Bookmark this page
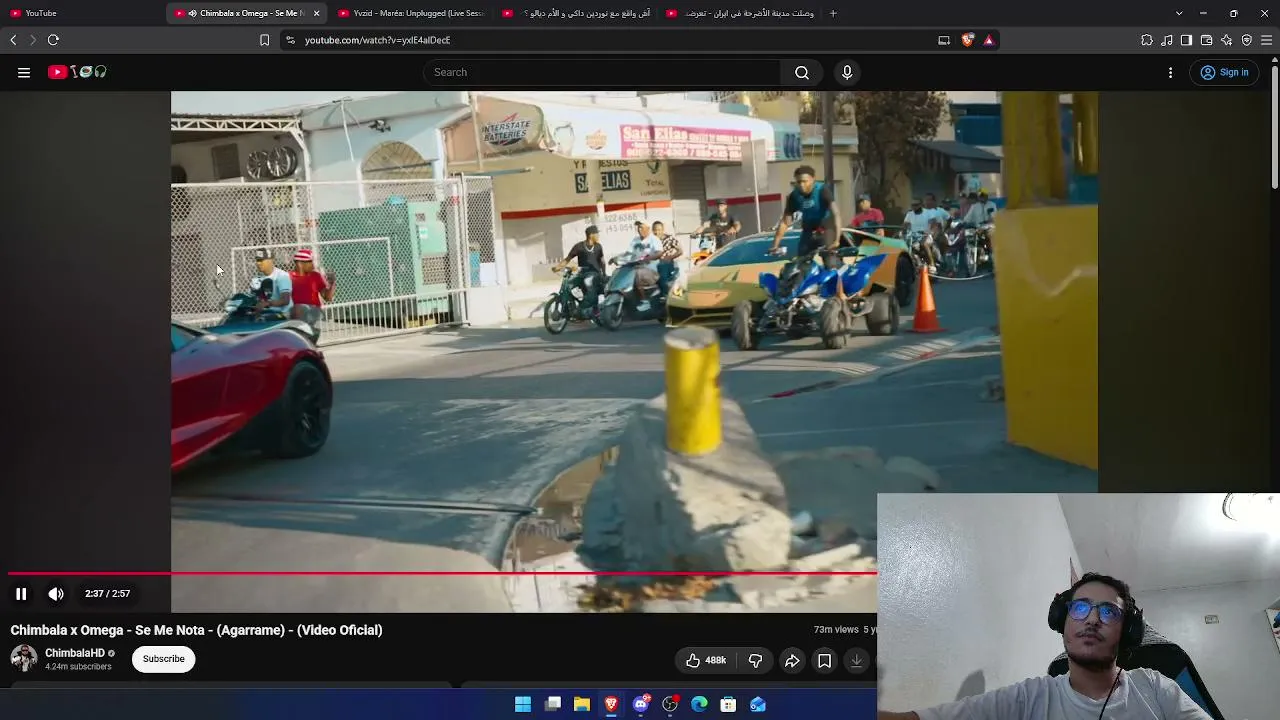Image resolution: width=1280 pixels, height=720 pixels. pyautogui.click(x=264, y=40)
